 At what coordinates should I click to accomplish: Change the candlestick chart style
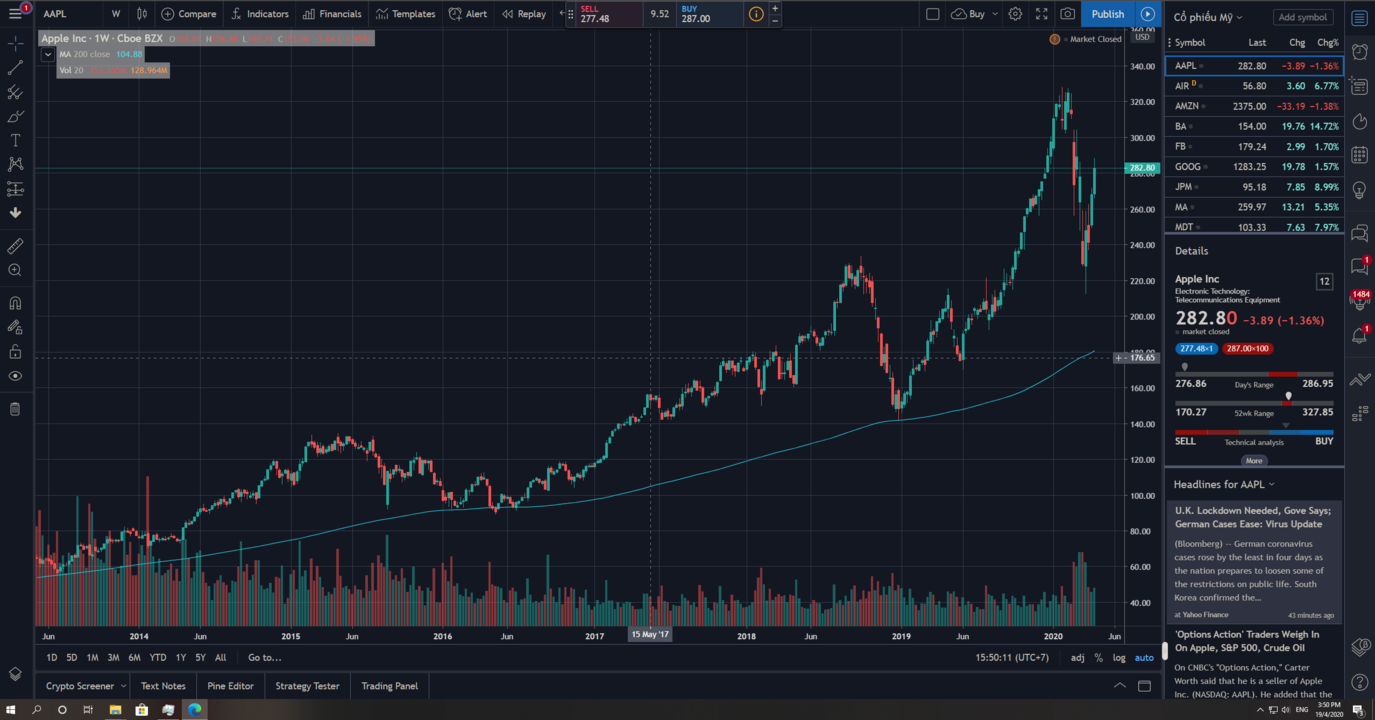(x=142, y=14)
